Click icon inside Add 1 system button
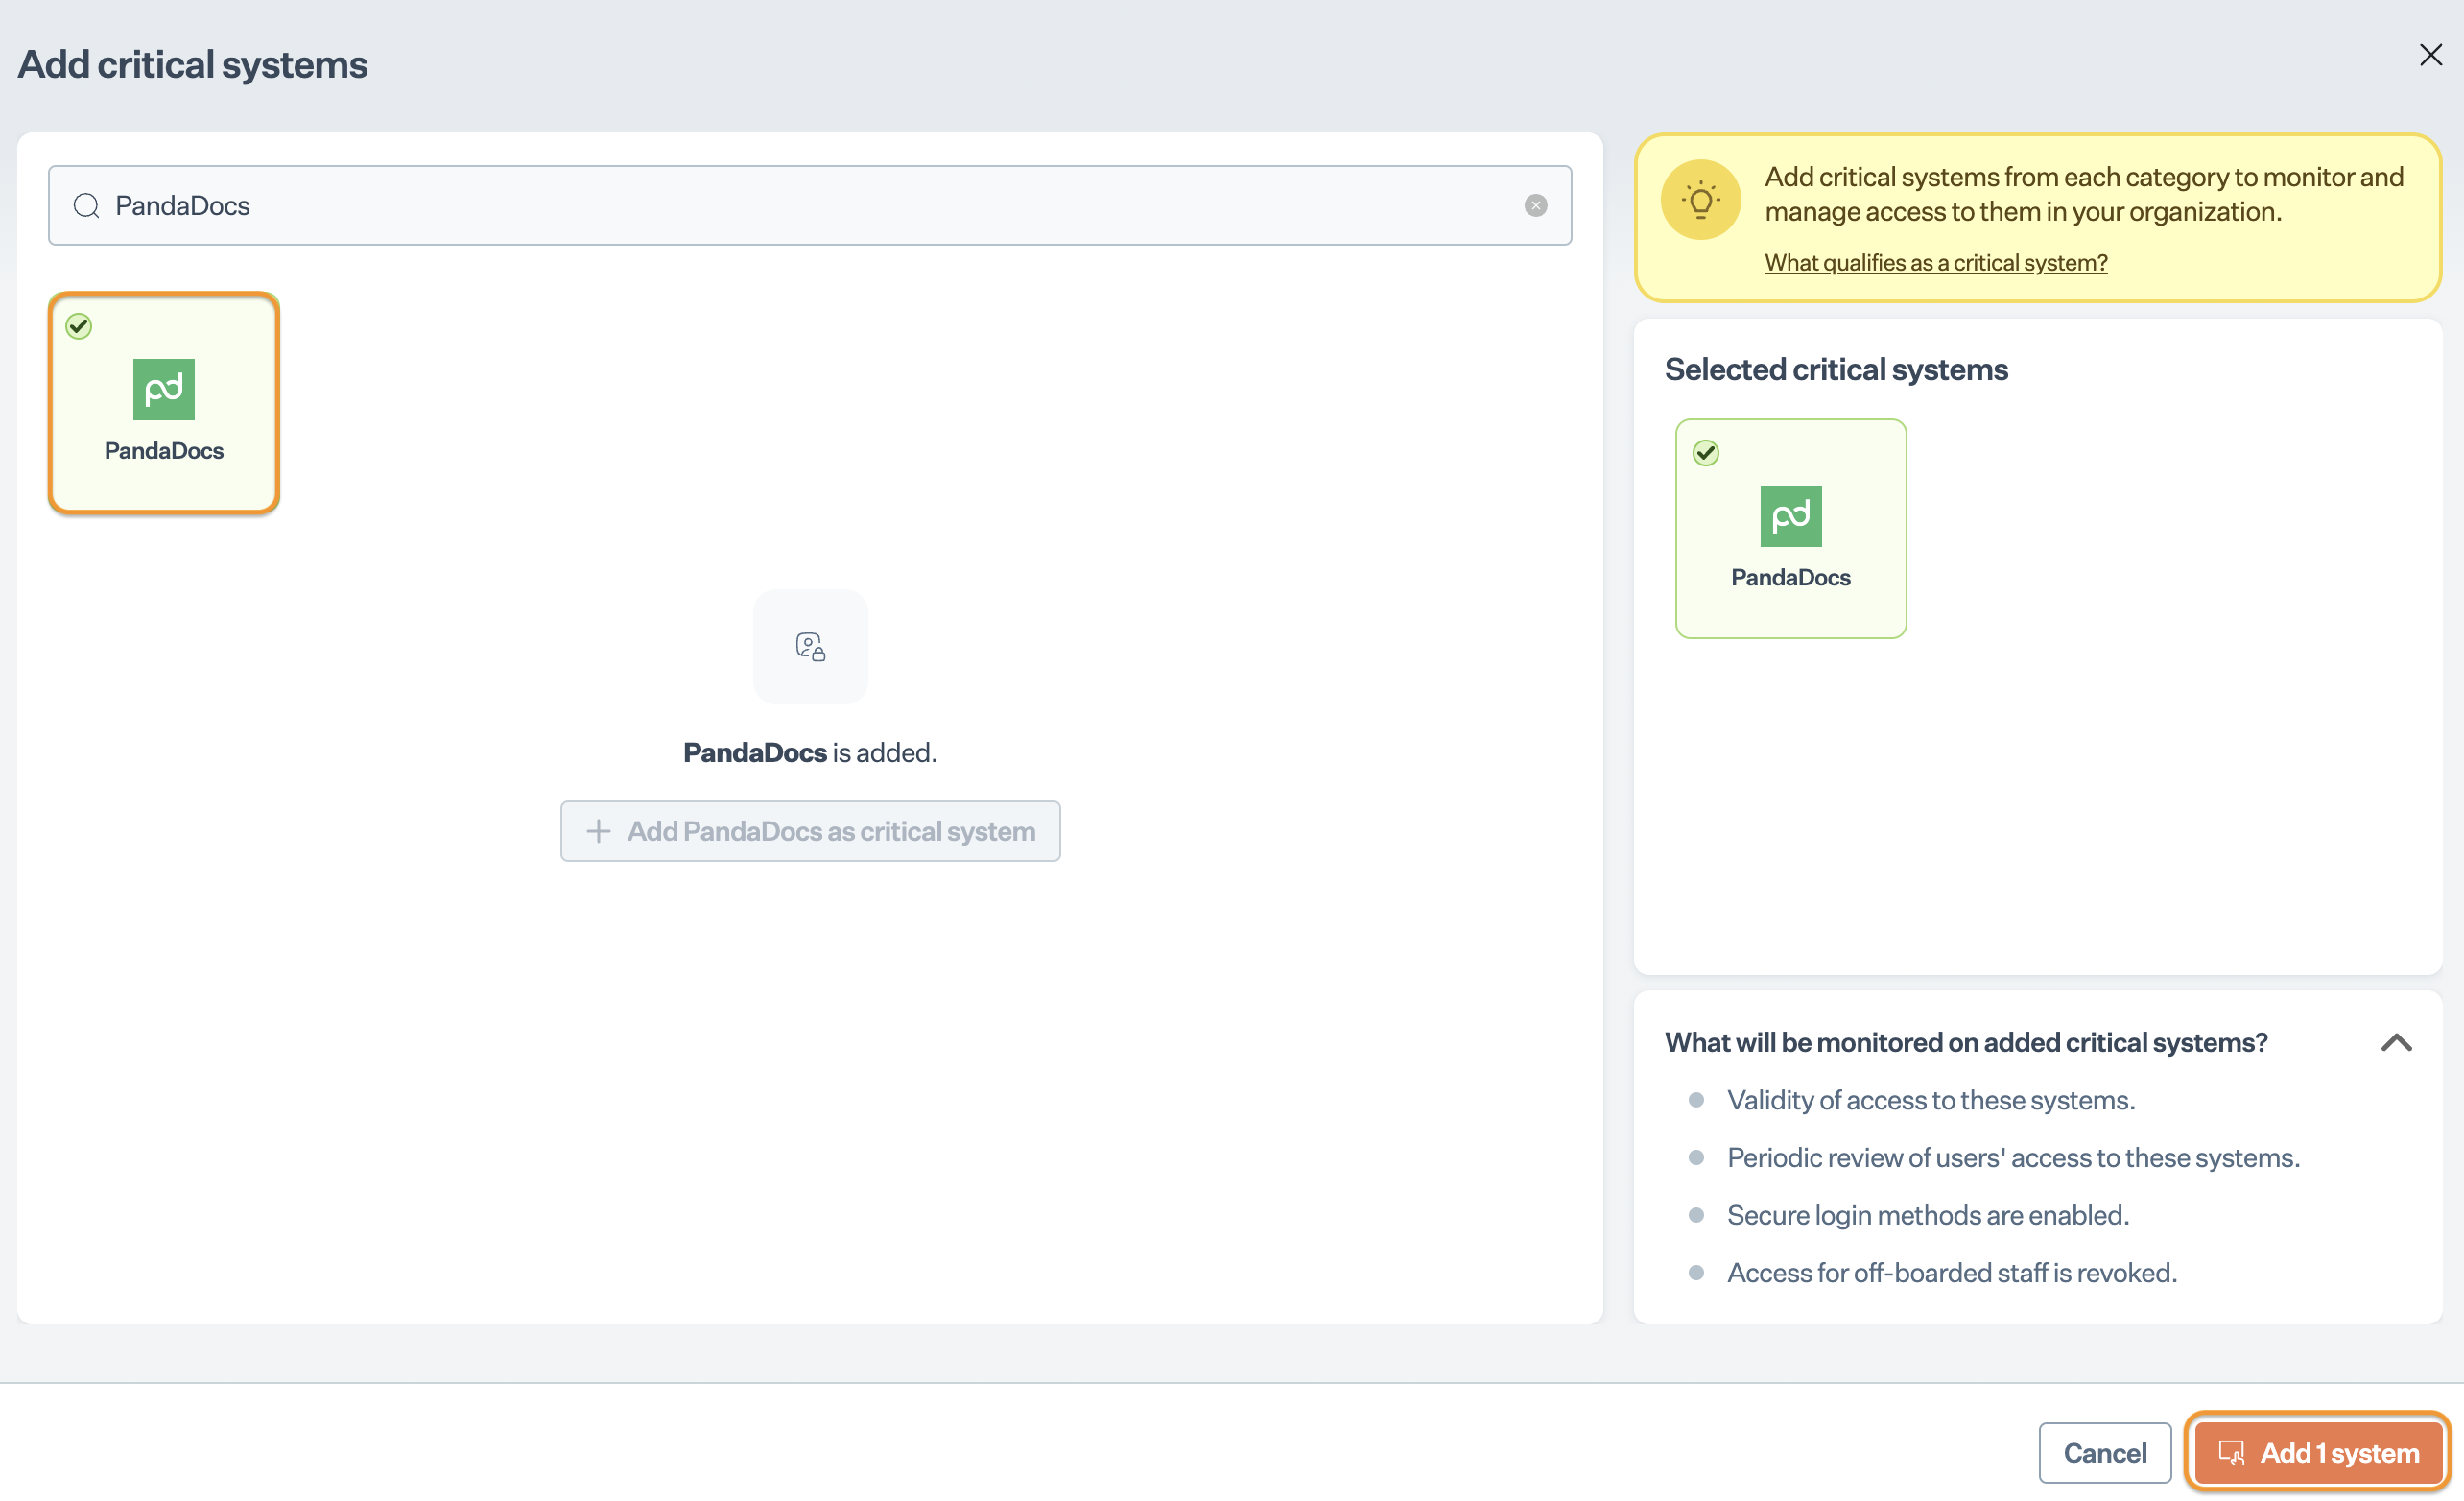 click(2231, 1453)
